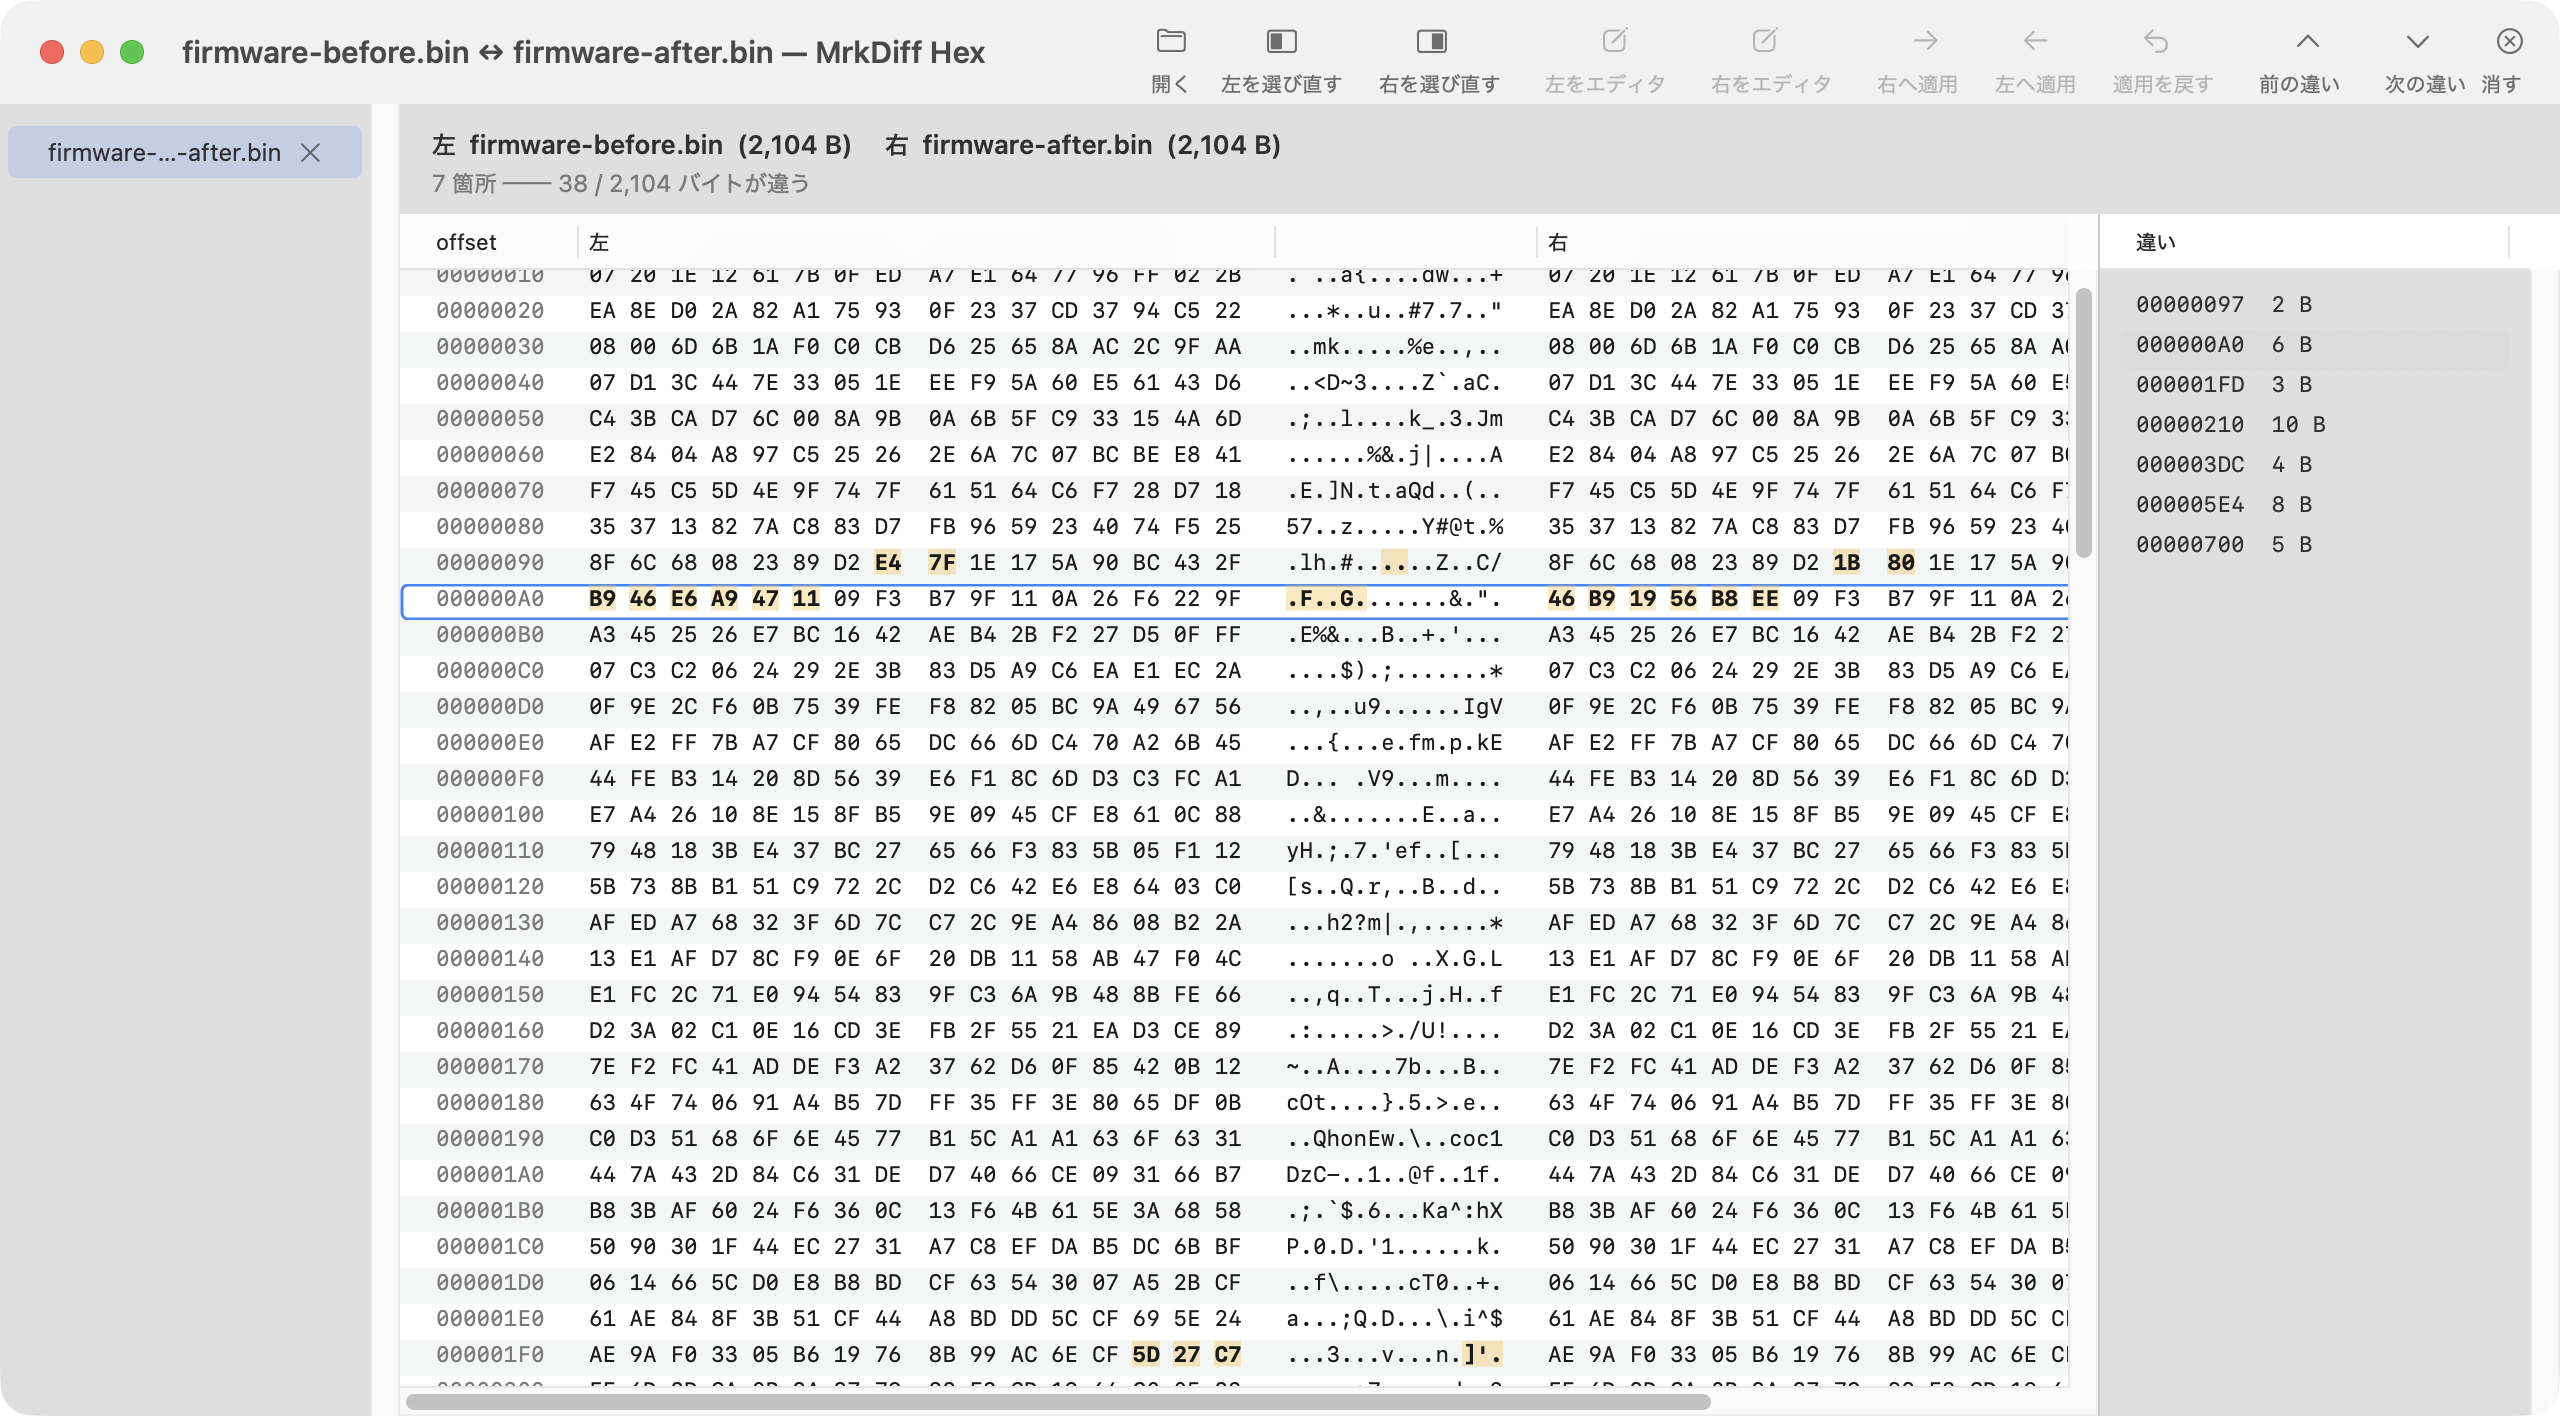Click the horizontal scrollbar below hex view

pos(1058,1401)
